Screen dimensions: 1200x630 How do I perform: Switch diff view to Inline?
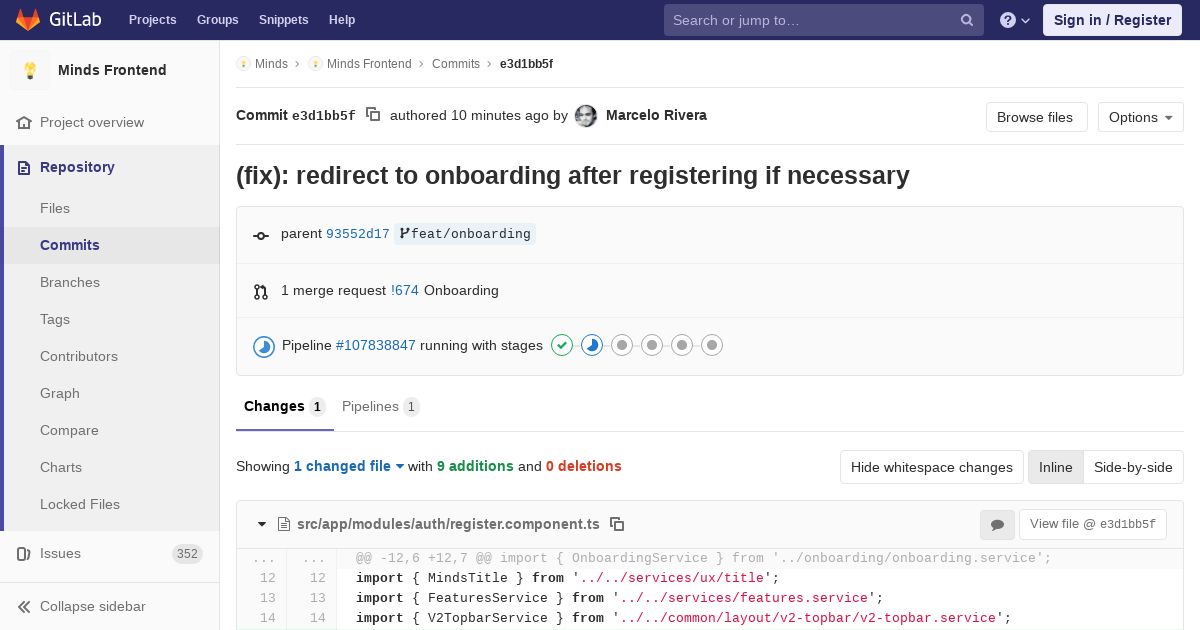[1055, 467]
